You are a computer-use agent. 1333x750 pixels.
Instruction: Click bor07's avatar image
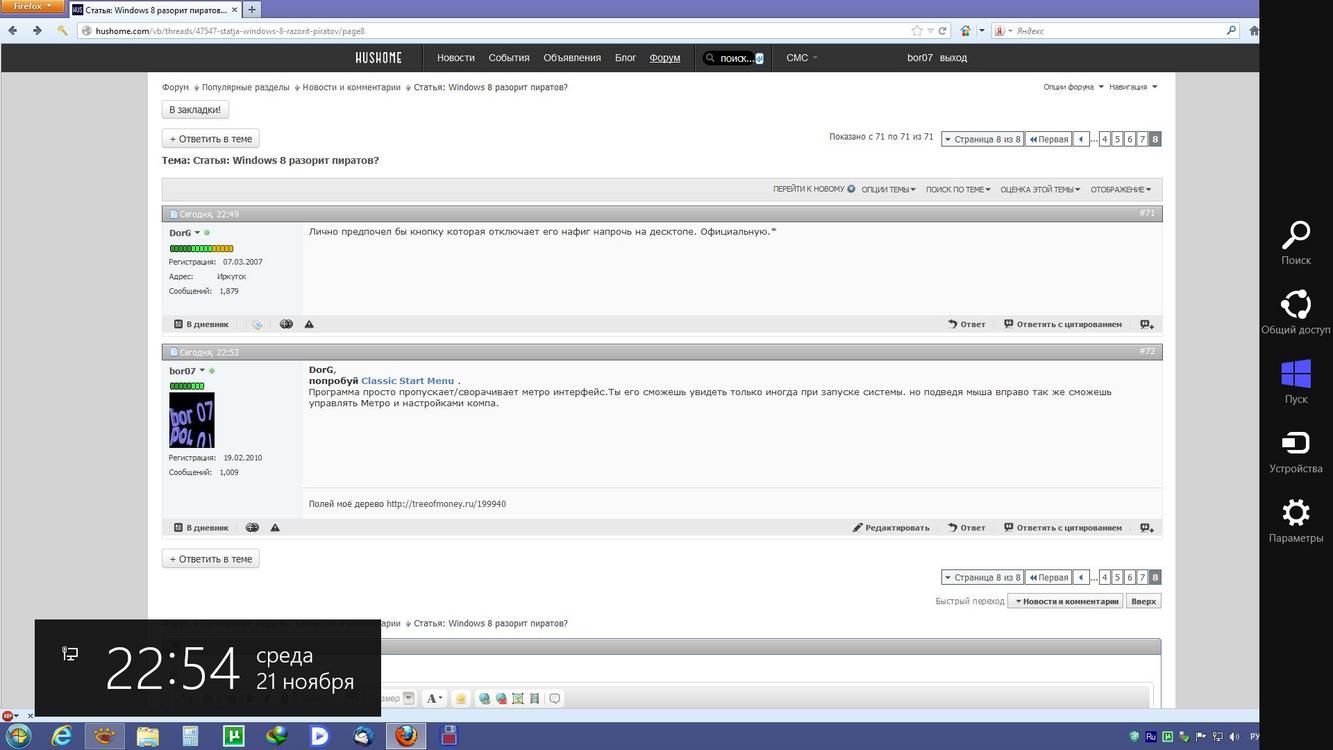pos(192,420)
